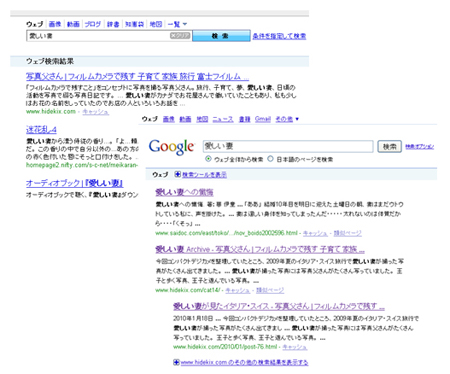Open キャッシュ link under hidekix.com/cat14 result

238,290
